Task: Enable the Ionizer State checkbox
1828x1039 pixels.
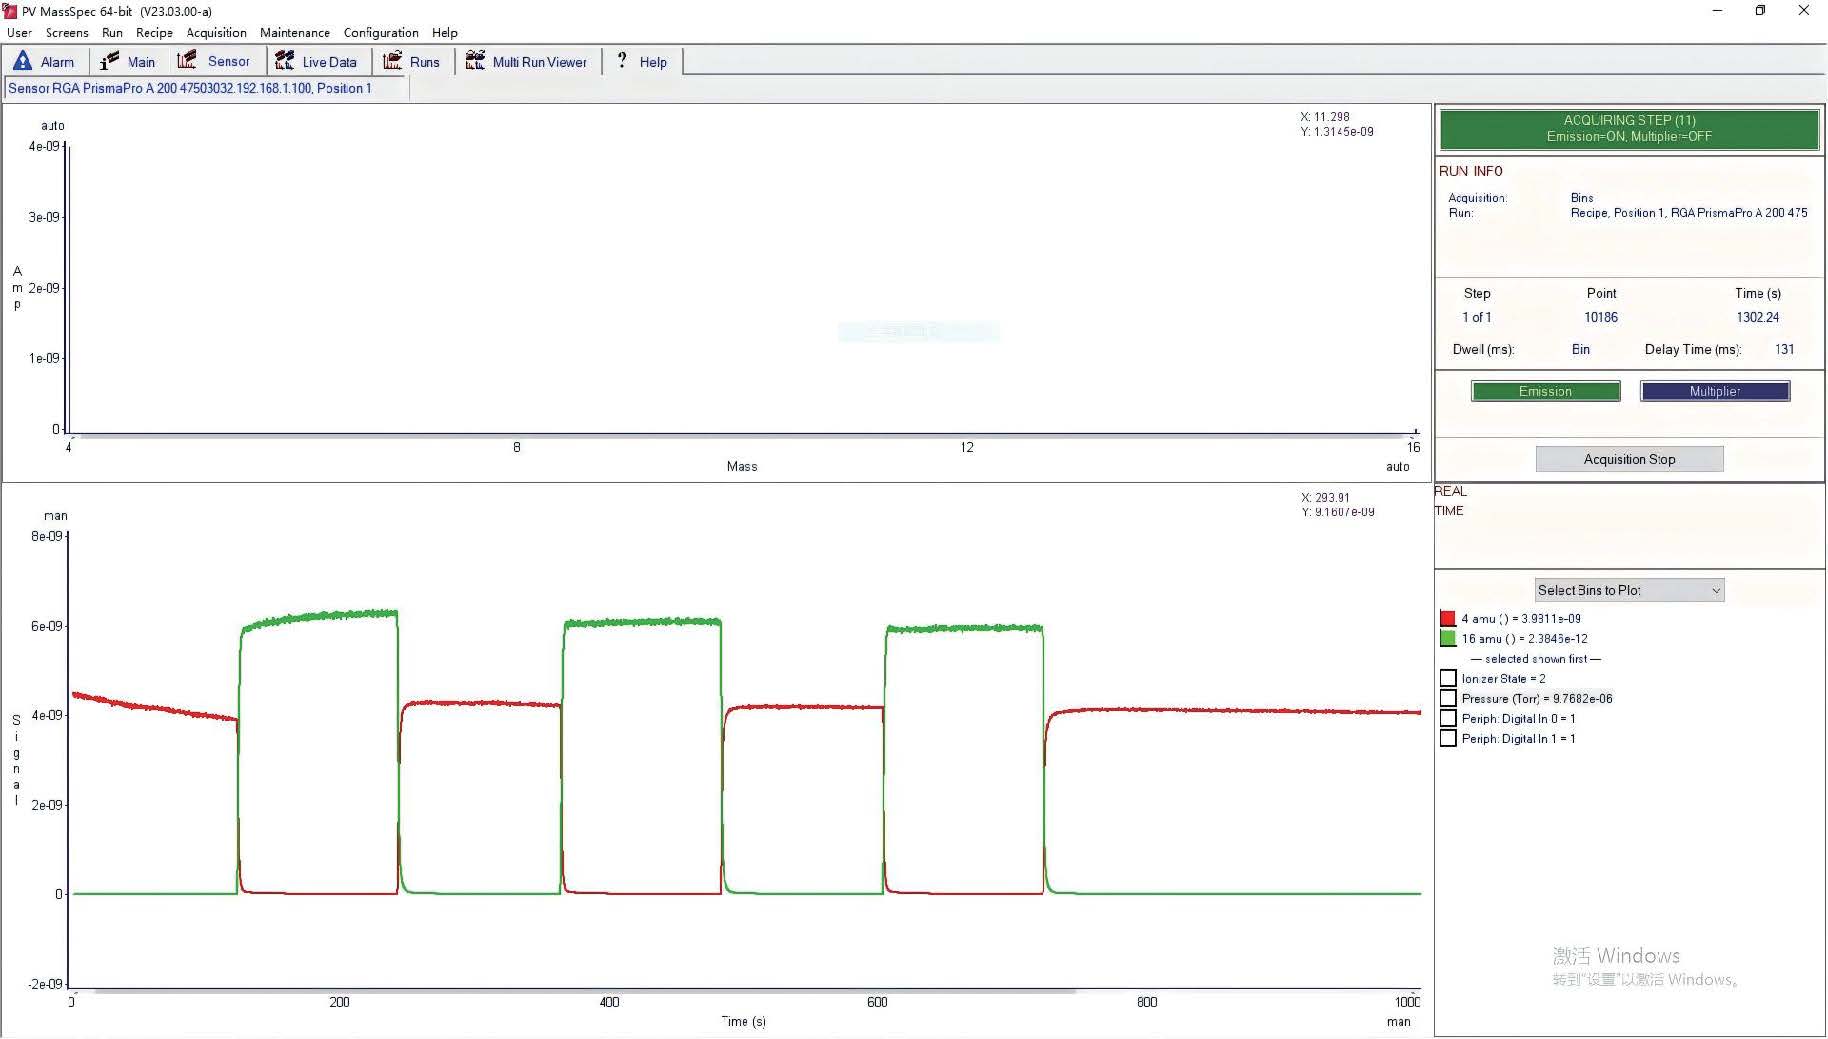Action: click(x=1448, y=678)
